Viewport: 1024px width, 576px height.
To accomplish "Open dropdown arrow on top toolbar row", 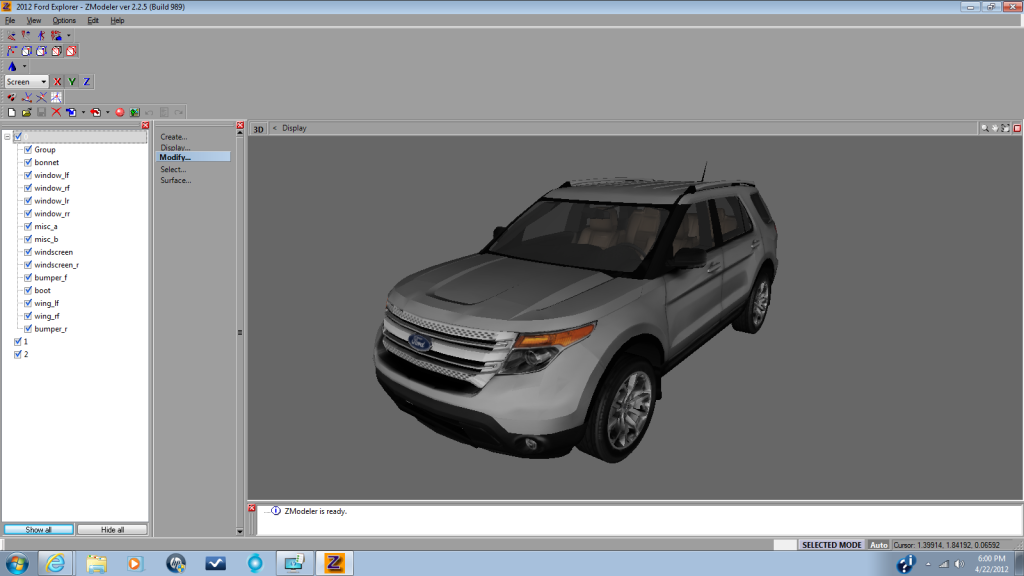I will coord(69,35).
